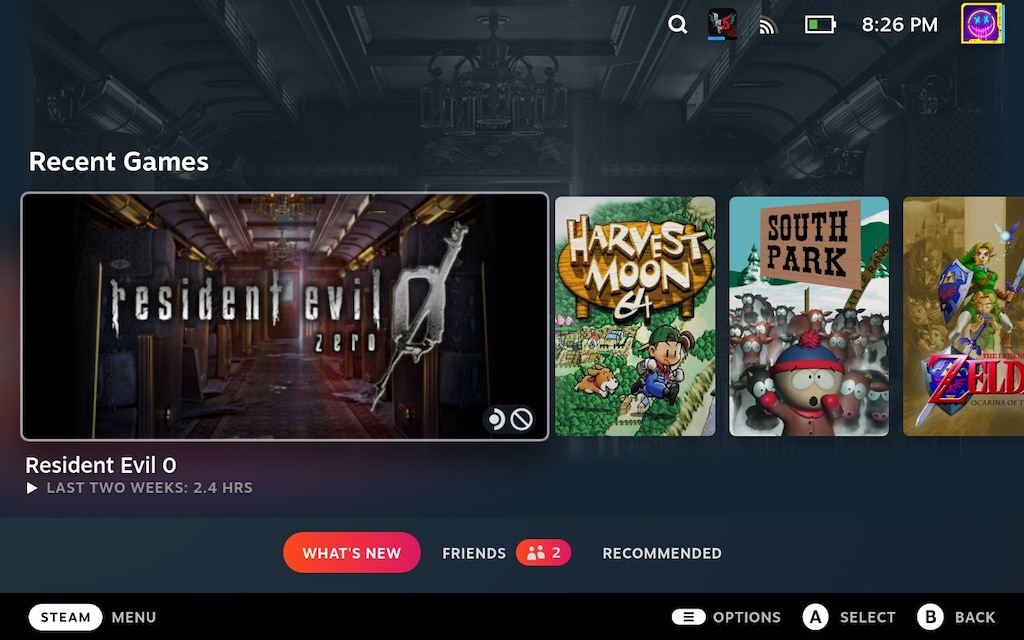Open the Options menu button
Image resolution: width=1024 pixels, height=640 pixels.
(x=689, y=617)
